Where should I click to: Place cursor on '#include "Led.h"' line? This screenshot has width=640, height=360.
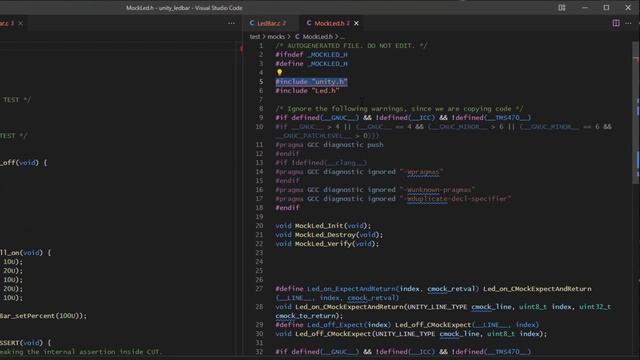[x=307, y=91]
